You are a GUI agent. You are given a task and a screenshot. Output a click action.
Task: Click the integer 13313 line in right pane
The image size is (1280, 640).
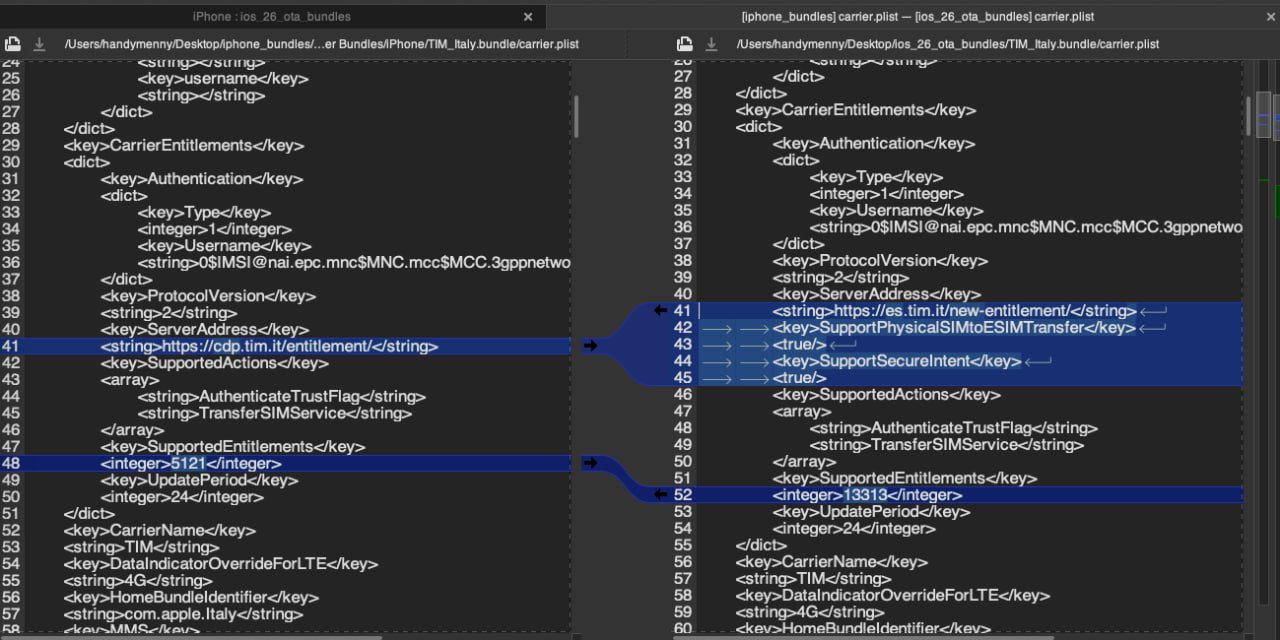click(x=866, y=495)
